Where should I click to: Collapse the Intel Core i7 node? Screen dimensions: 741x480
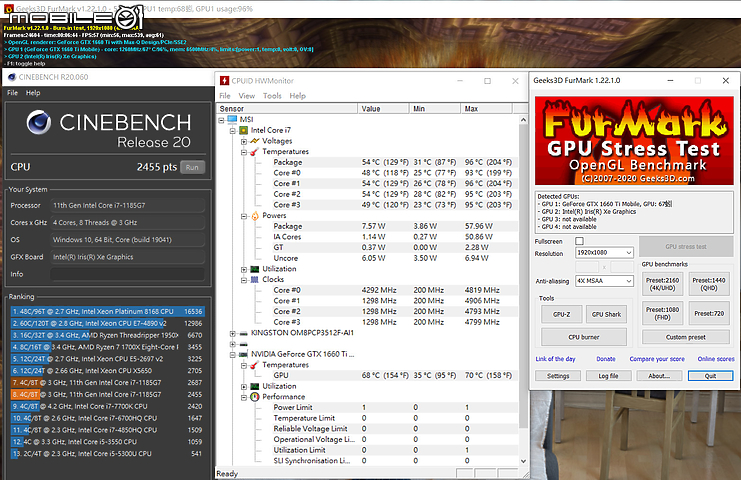[x=233, y=130]
